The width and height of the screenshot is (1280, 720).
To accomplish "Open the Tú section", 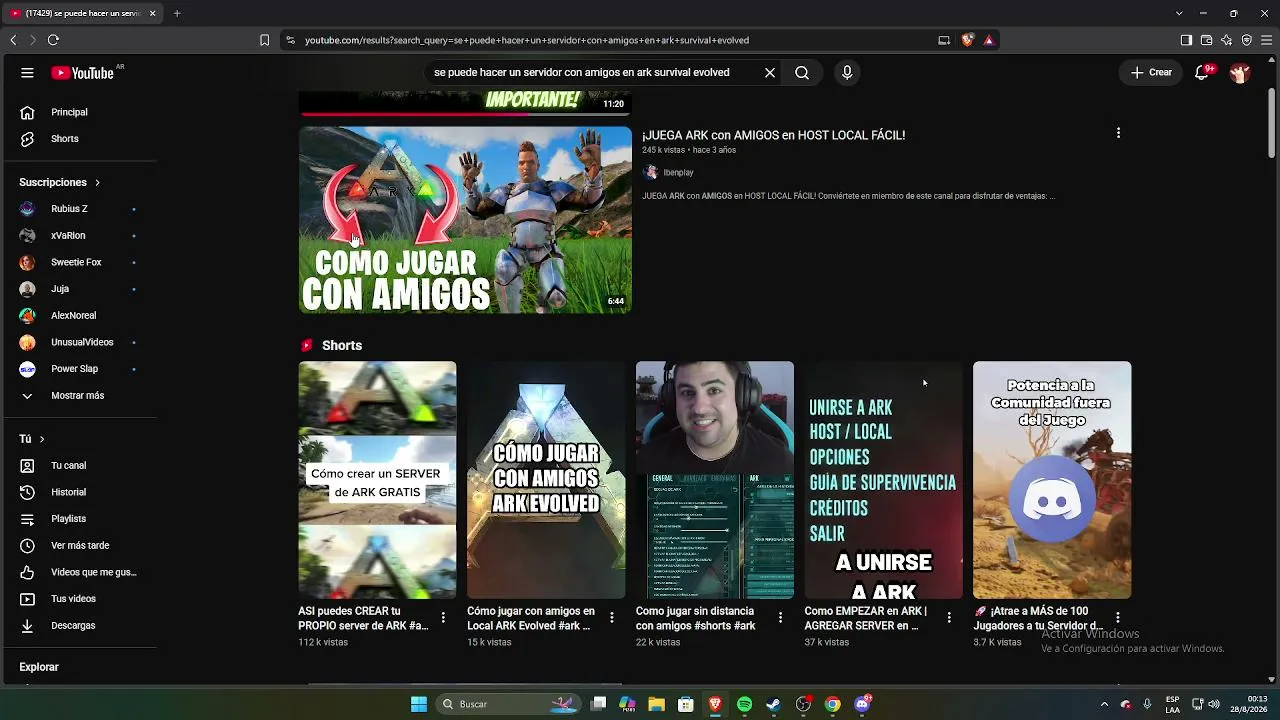I will (x=32, y=439).
